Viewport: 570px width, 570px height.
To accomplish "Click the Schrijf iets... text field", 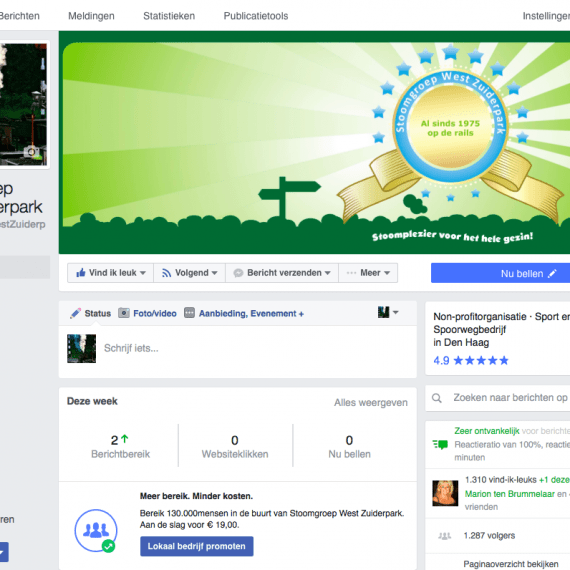I will (x=237, y=349).
